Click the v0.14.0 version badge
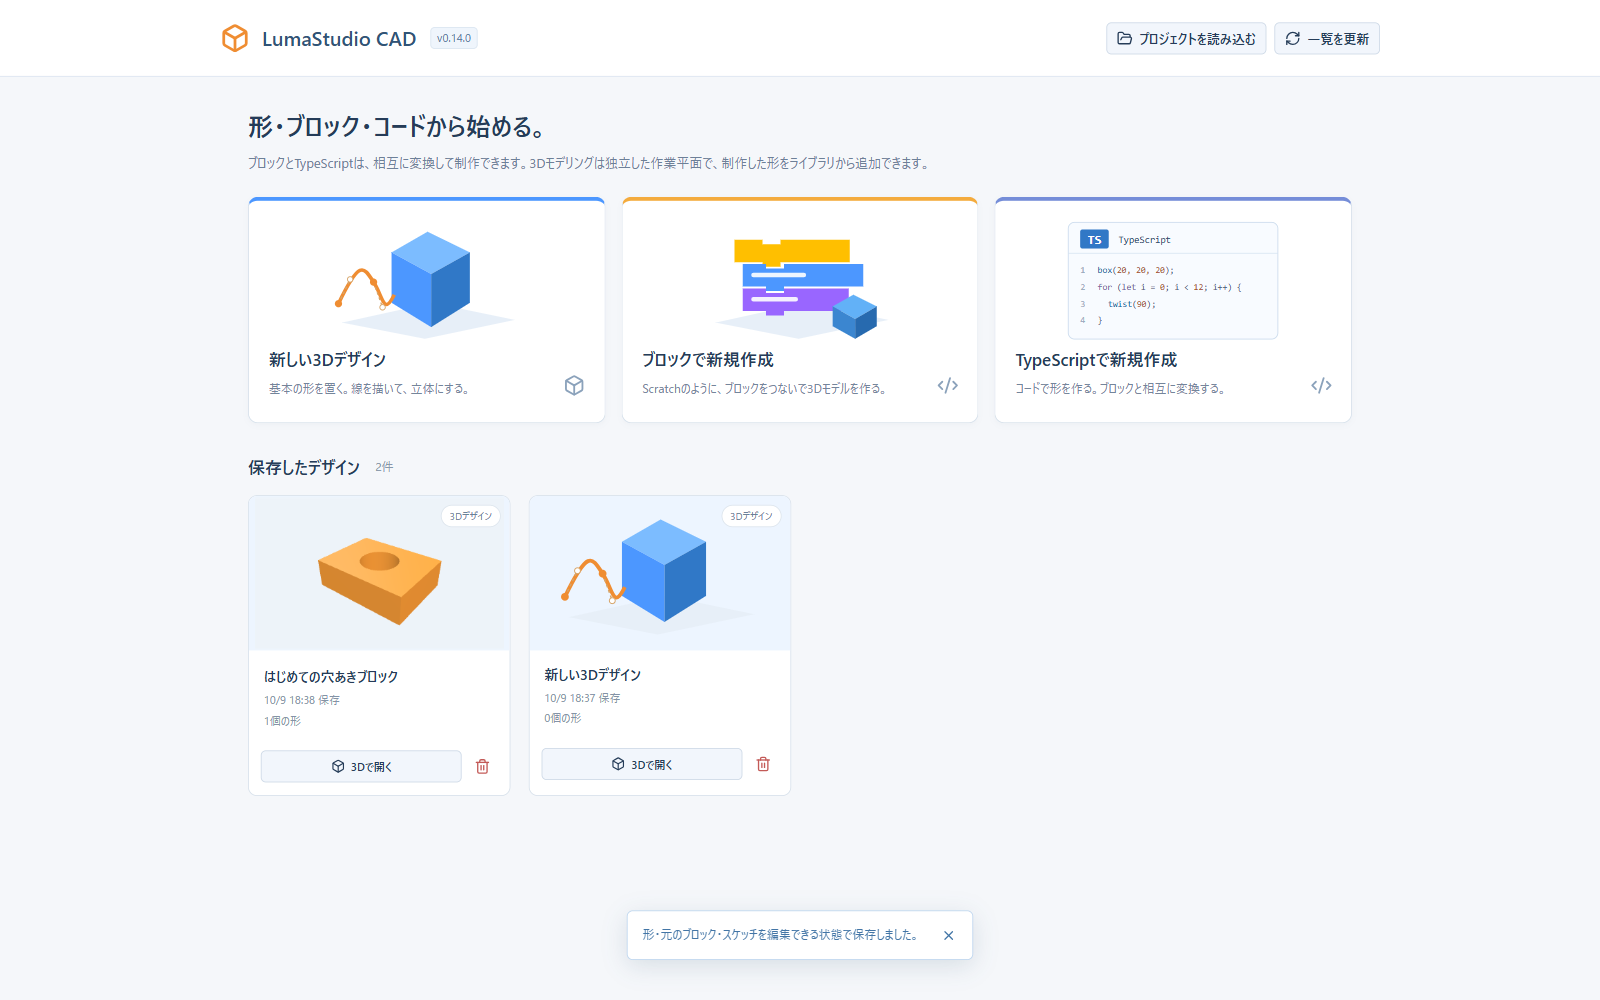1600x1000 pixels. pyautogui.click(x=454, y=38)
